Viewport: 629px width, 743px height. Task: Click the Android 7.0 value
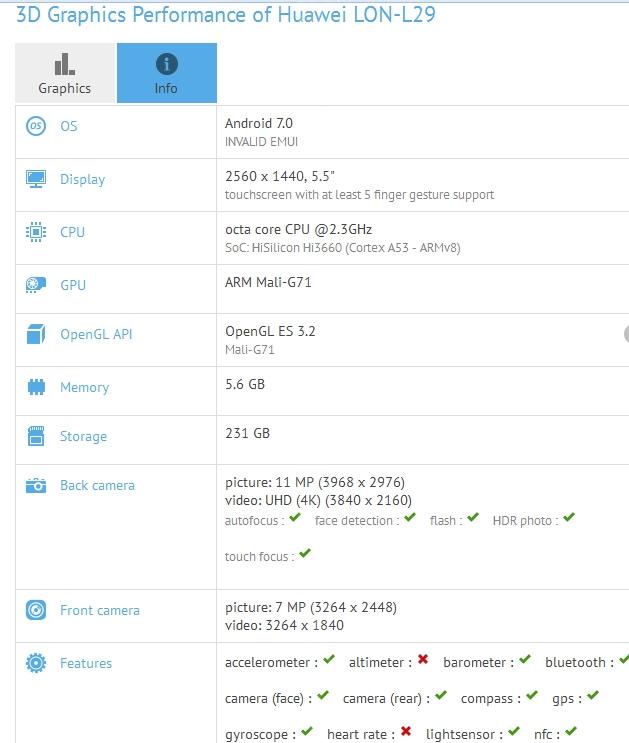pos(259,123)
